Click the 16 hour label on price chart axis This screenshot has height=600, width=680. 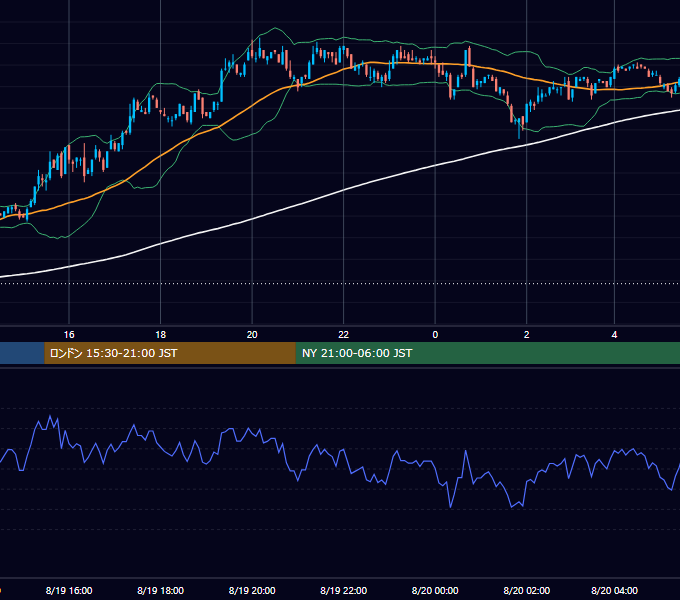[69, 335]
